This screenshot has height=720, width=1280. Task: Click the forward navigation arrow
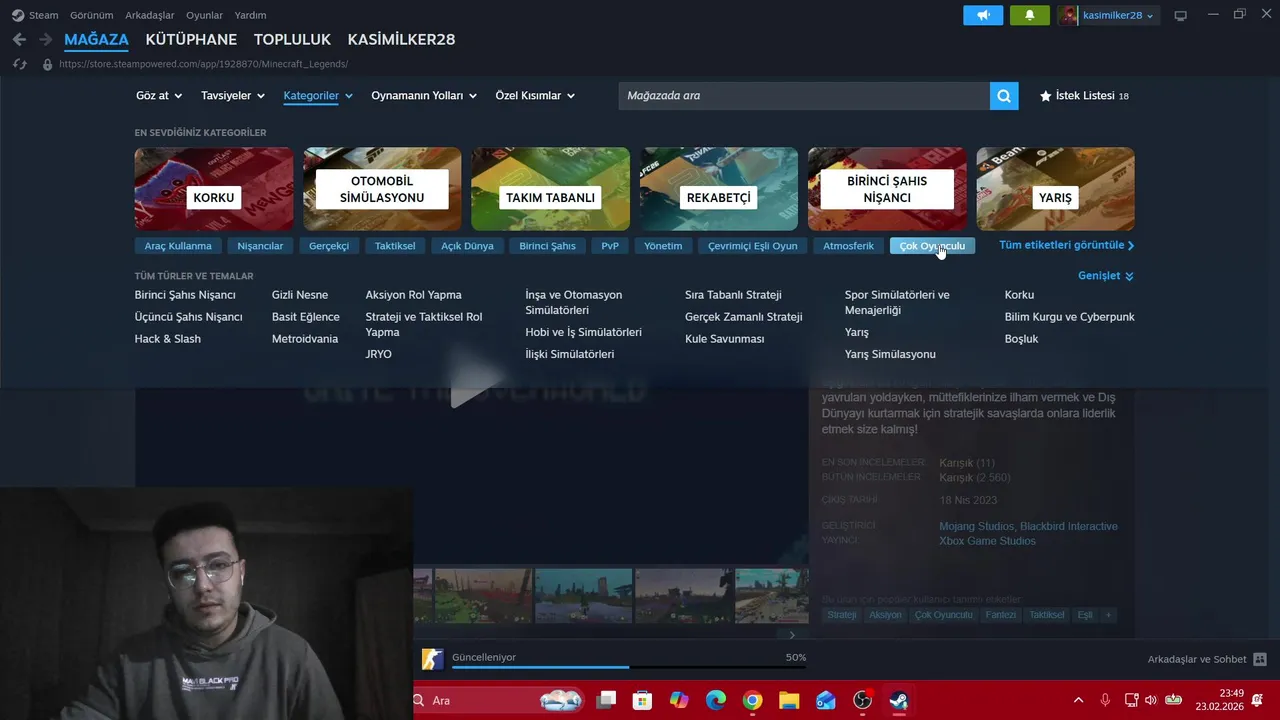click(45, 39)
